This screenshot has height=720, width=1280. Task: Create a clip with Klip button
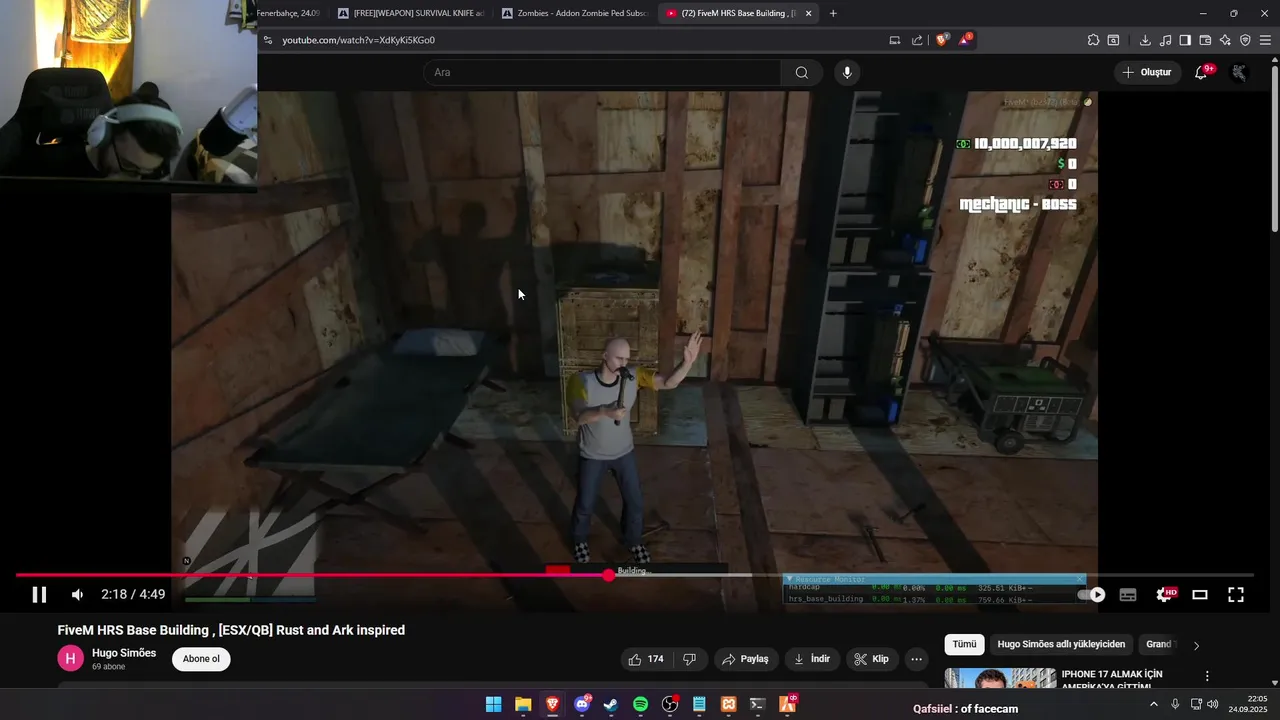(x=872, y=659)
